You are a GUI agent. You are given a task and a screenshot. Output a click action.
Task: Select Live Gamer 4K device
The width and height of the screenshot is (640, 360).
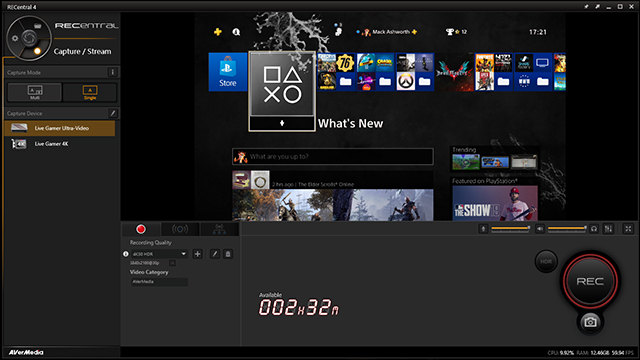pos(60,144)
